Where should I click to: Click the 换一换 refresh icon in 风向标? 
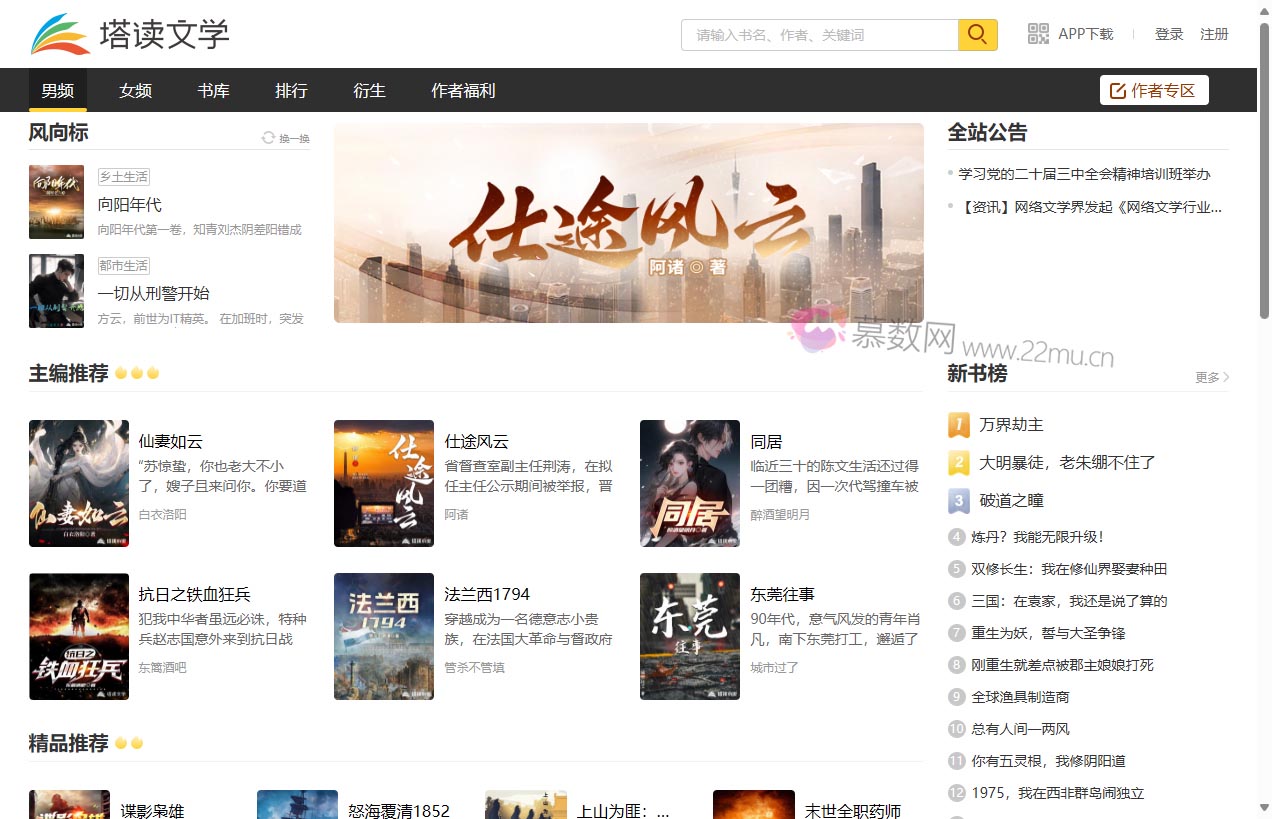[x=268, y=137]
